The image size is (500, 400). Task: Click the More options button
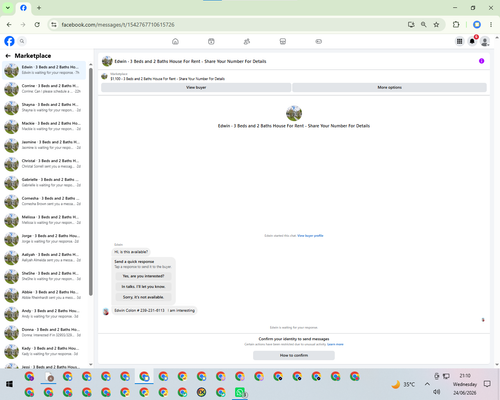(389, 87)
